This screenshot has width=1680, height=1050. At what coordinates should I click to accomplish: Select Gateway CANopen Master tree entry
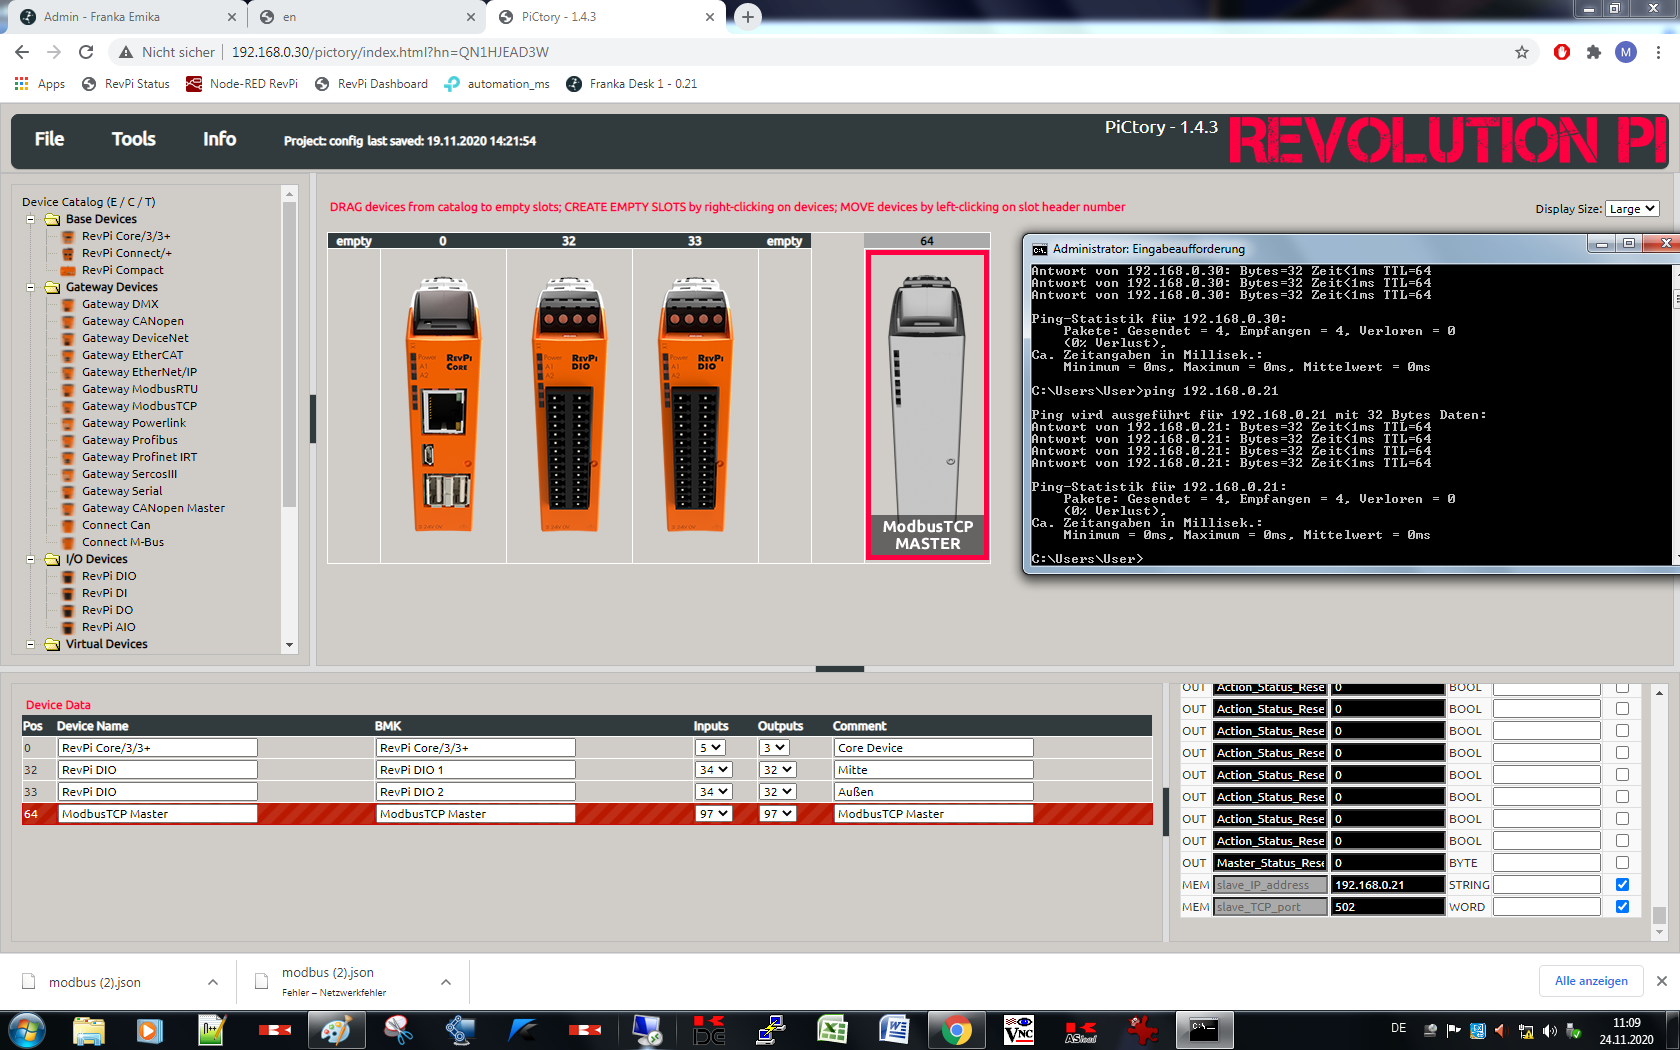click(153, 508)
